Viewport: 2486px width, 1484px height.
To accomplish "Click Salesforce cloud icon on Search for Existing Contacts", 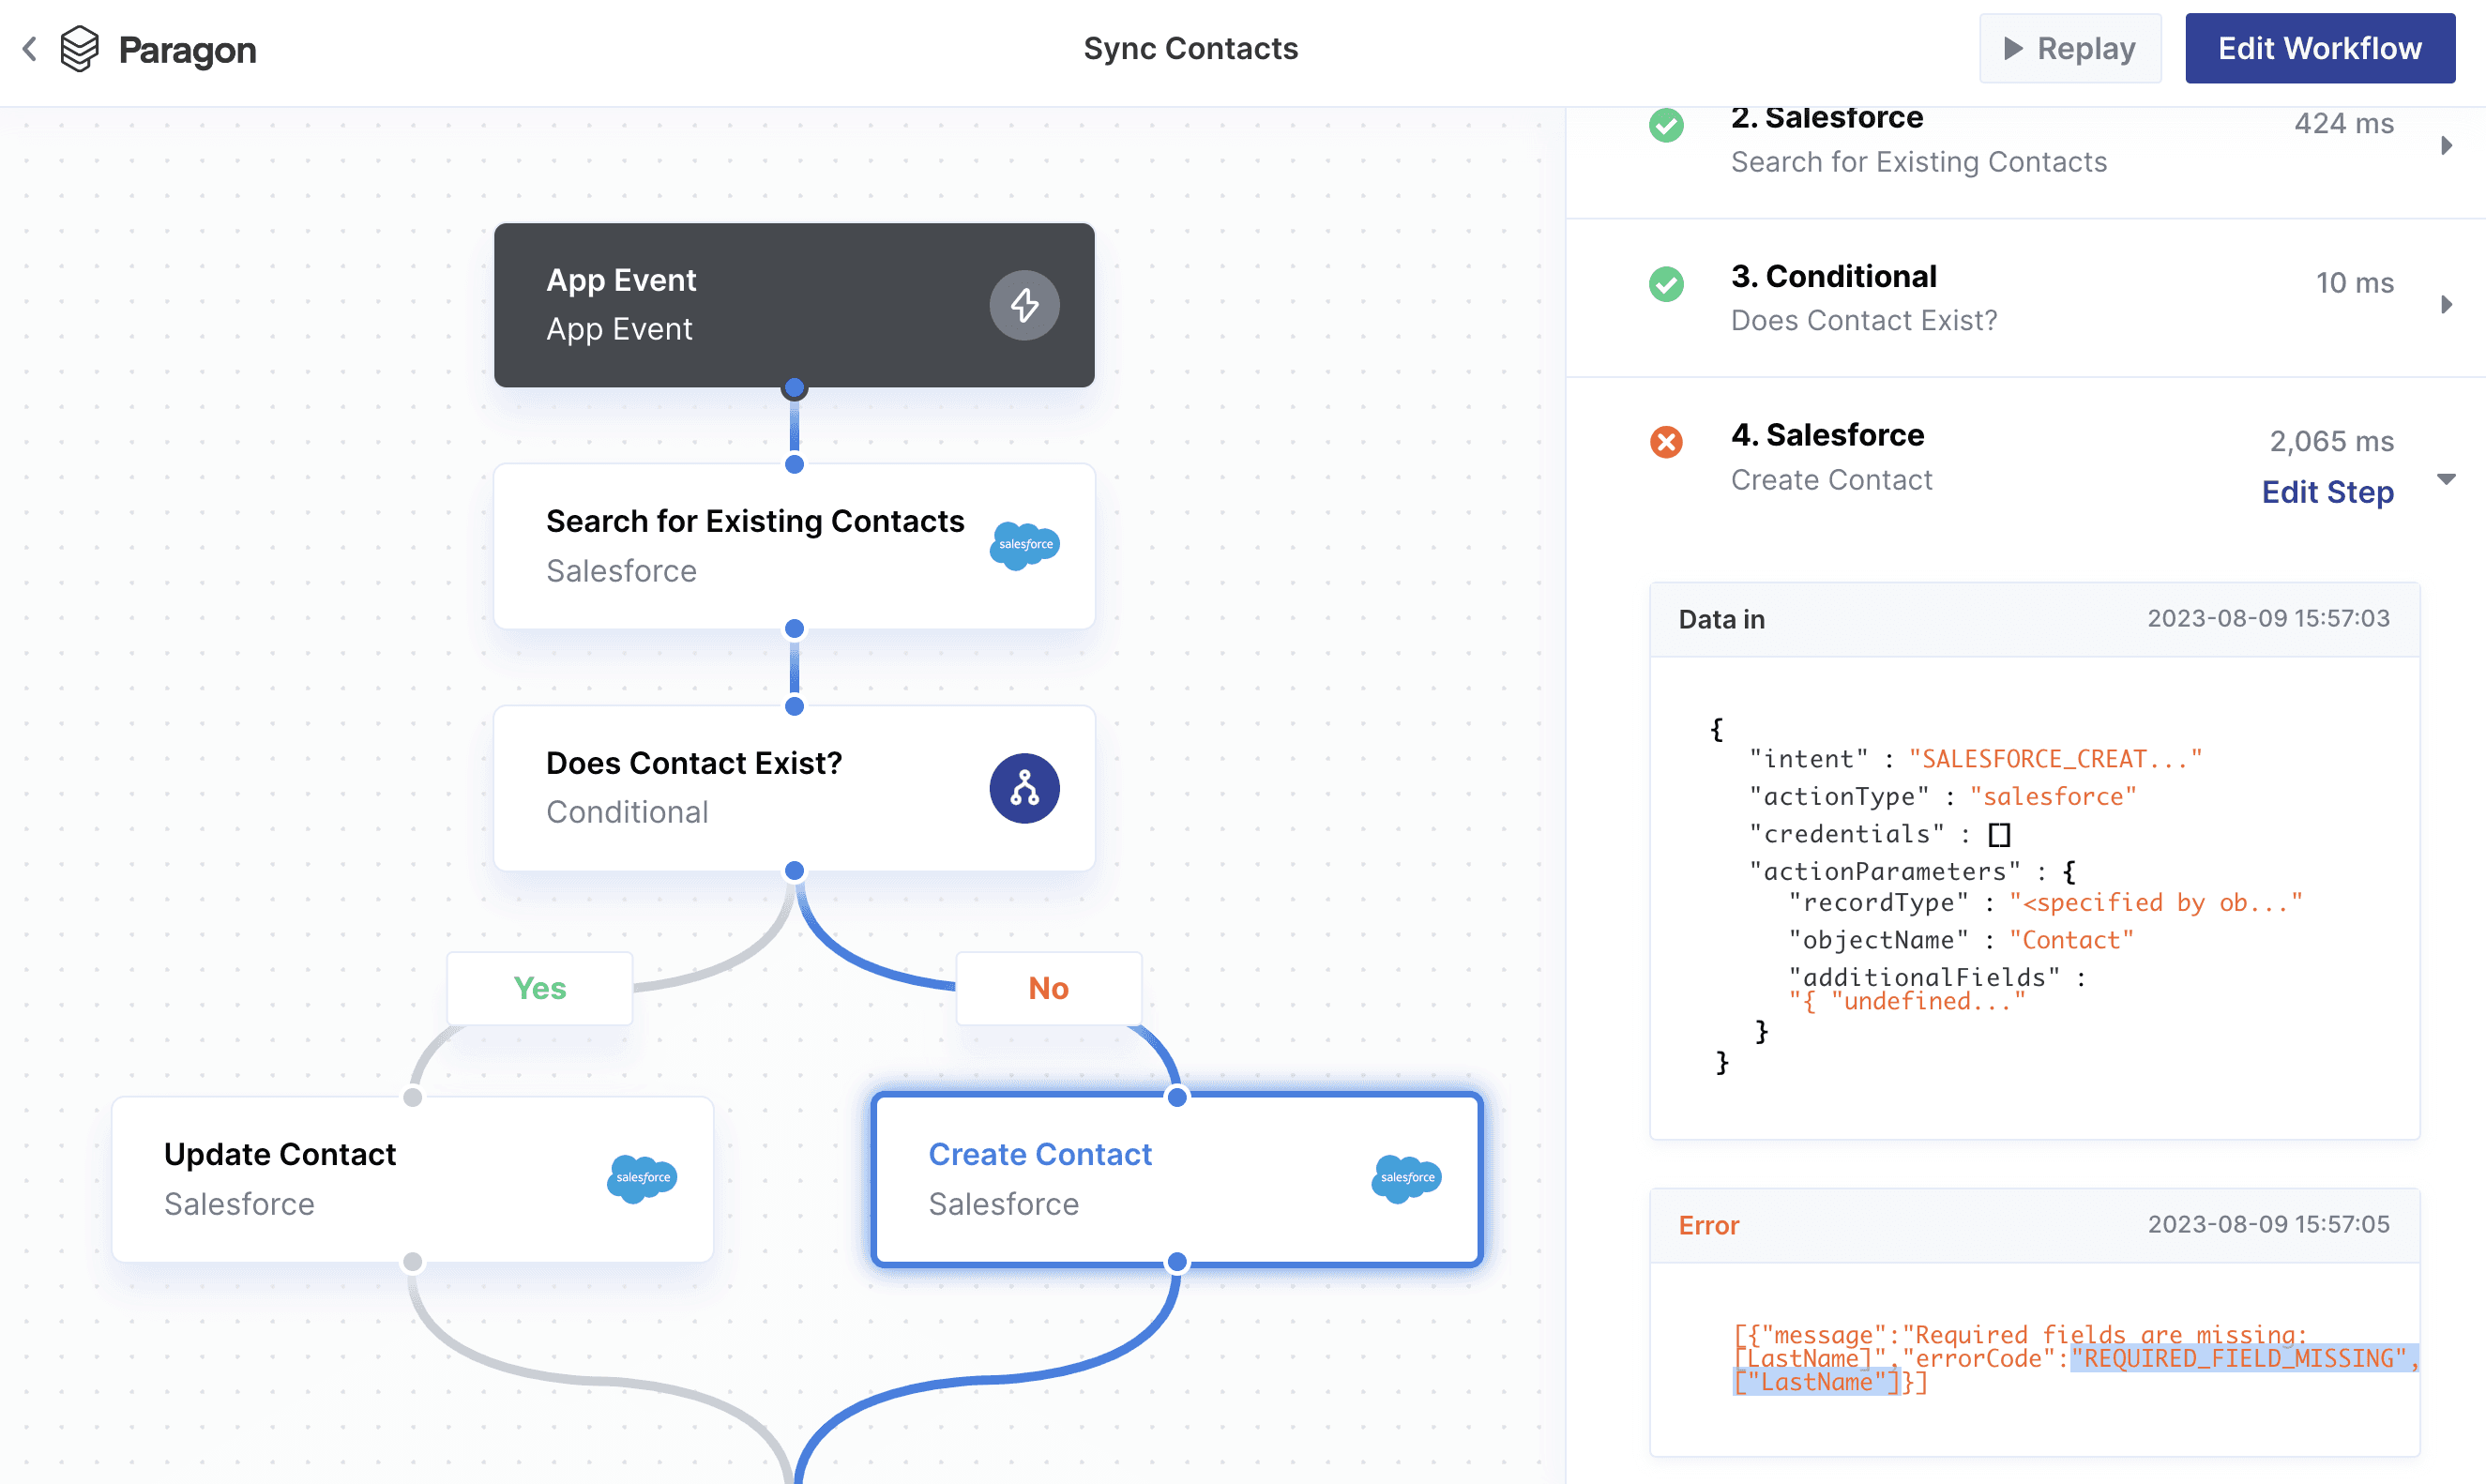I will (1024, 545).
